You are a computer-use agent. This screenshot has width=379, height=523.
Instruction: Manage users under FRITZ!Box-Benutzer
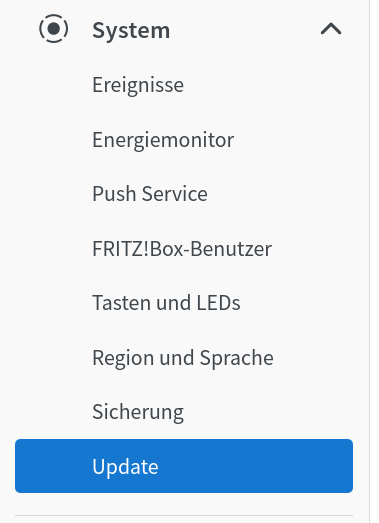click(182, 248)
